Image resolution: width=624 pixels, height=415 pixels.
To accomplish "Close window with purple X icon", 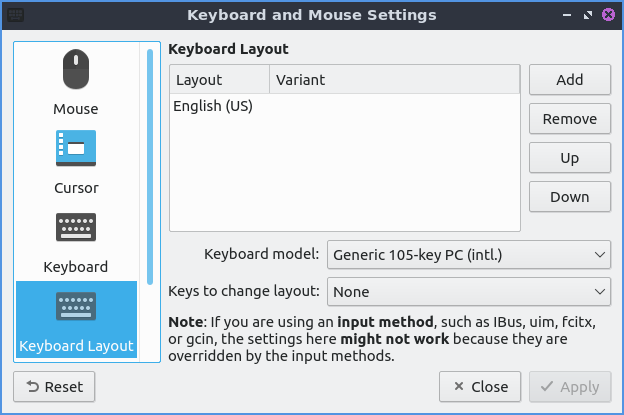I will click(x=608, y=15).
